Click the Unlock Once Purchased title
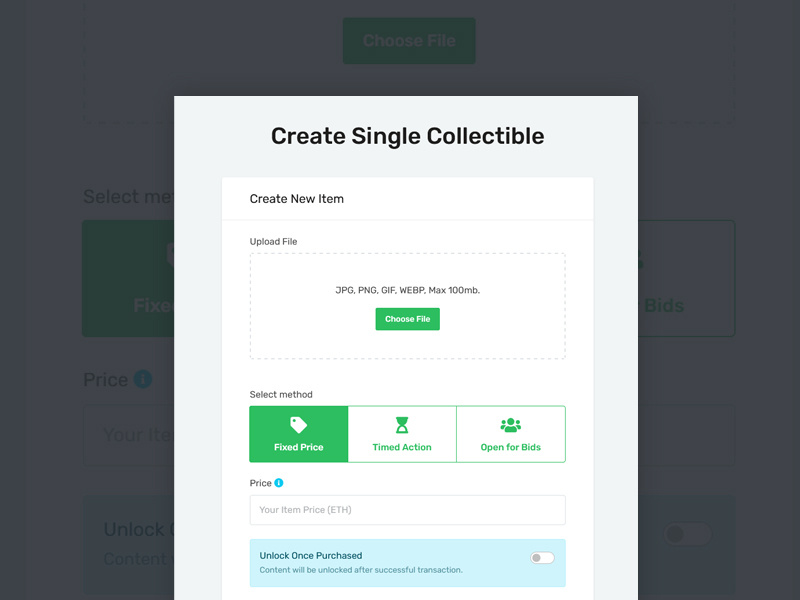This screenshot has width=800, height=600. coord(311,556)
